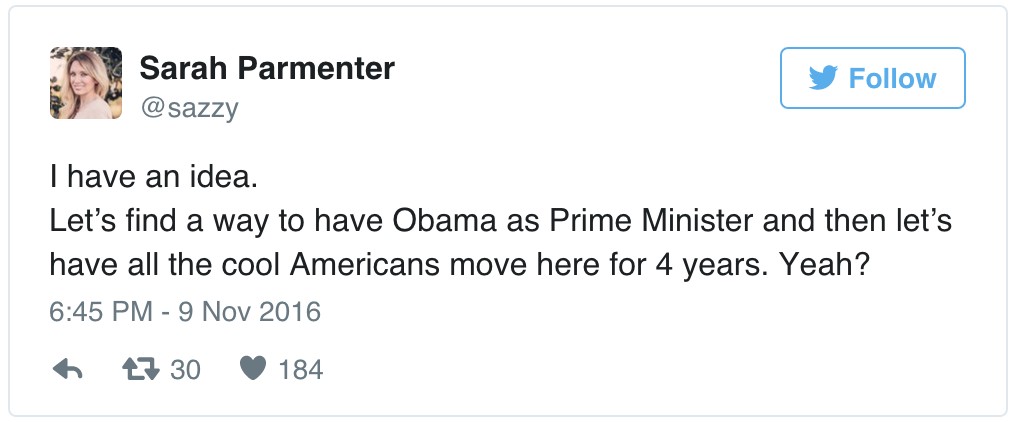Screen dimensions: 1012x422
Task: View the 30 retweets count
Action: pos(185,370)
